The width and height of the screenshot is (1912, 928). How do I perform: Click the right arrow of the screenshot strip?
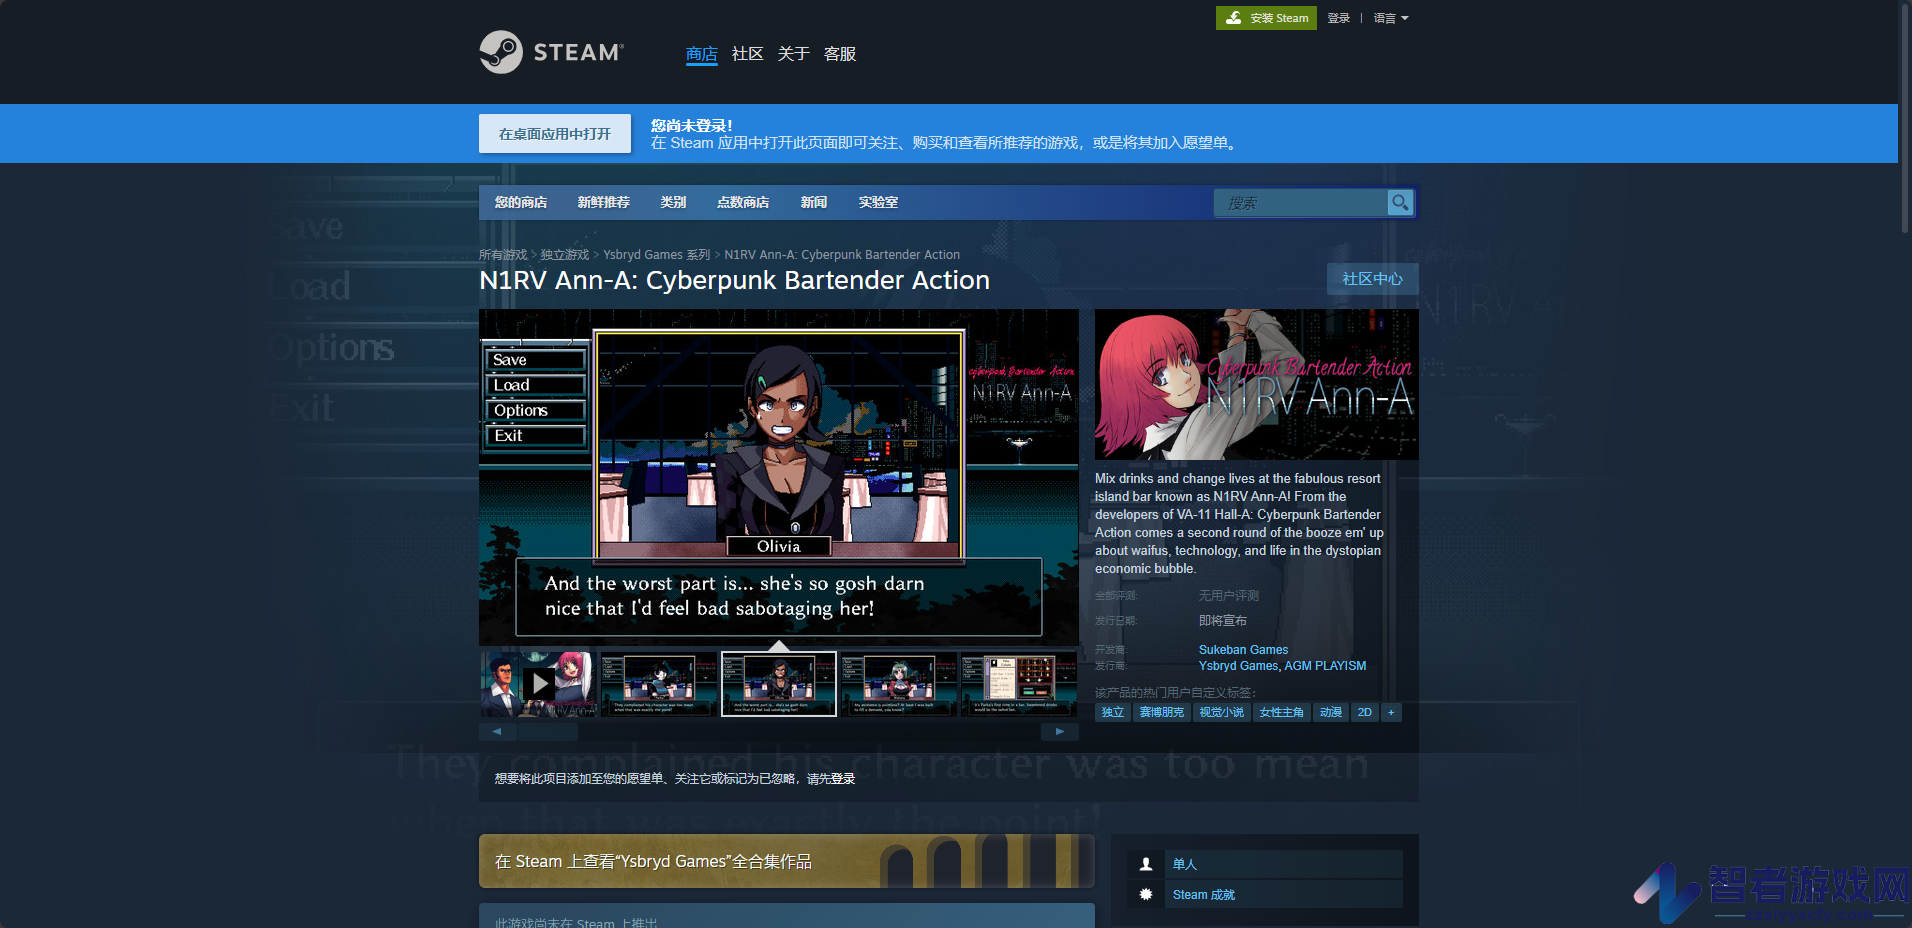click(x=1060, y=732)
